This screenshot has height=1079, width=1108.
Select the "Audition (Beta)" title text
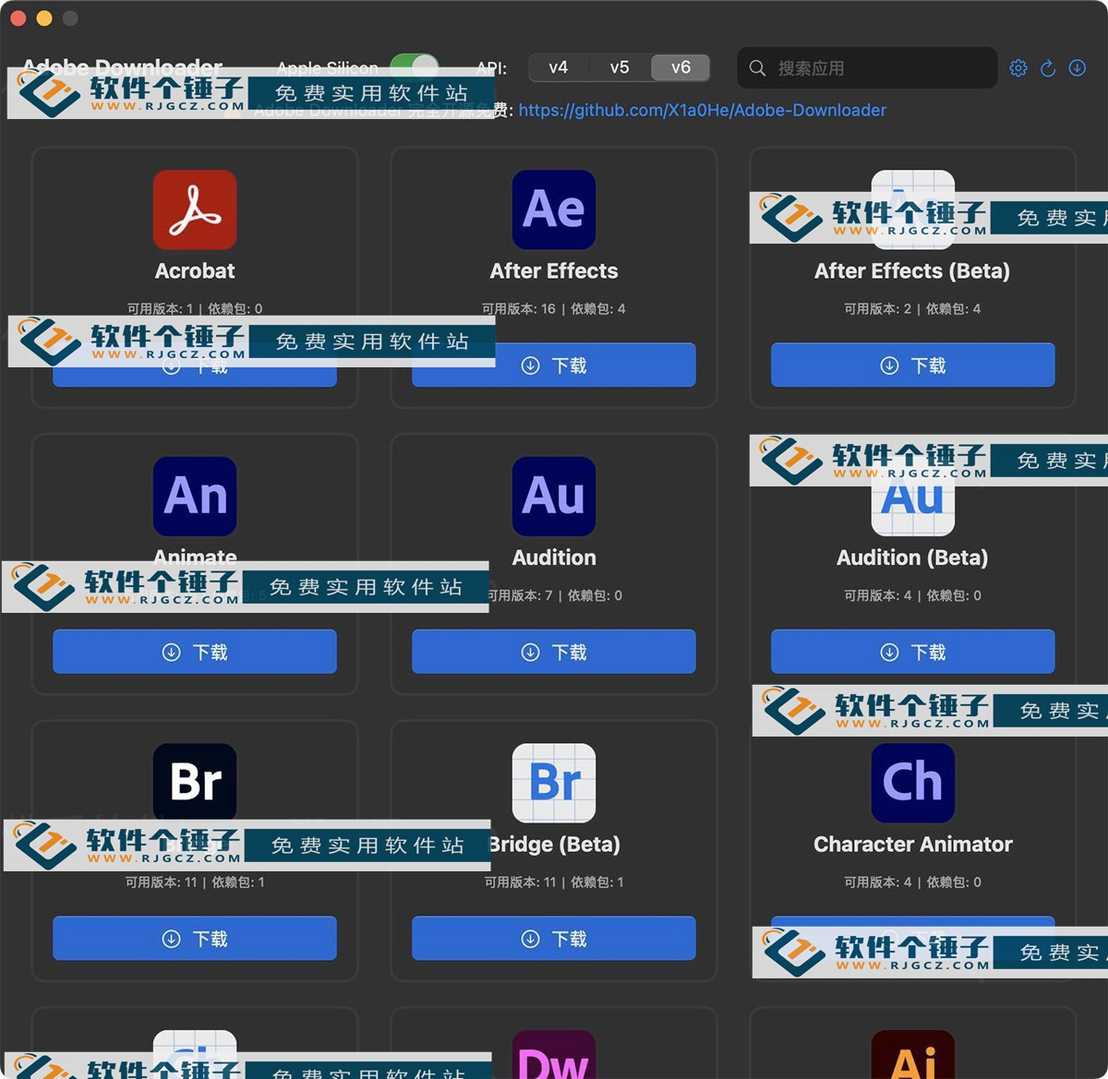click(x=912, y=558)
